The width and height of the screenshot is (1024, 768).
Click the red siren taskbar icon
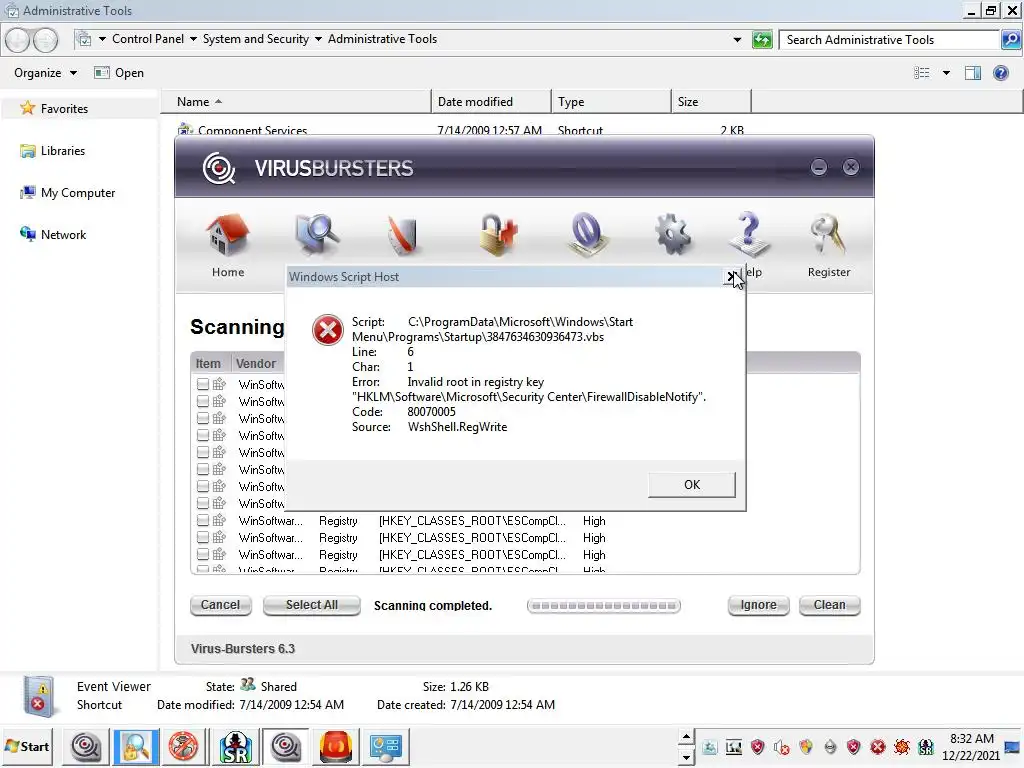[336, 746]
